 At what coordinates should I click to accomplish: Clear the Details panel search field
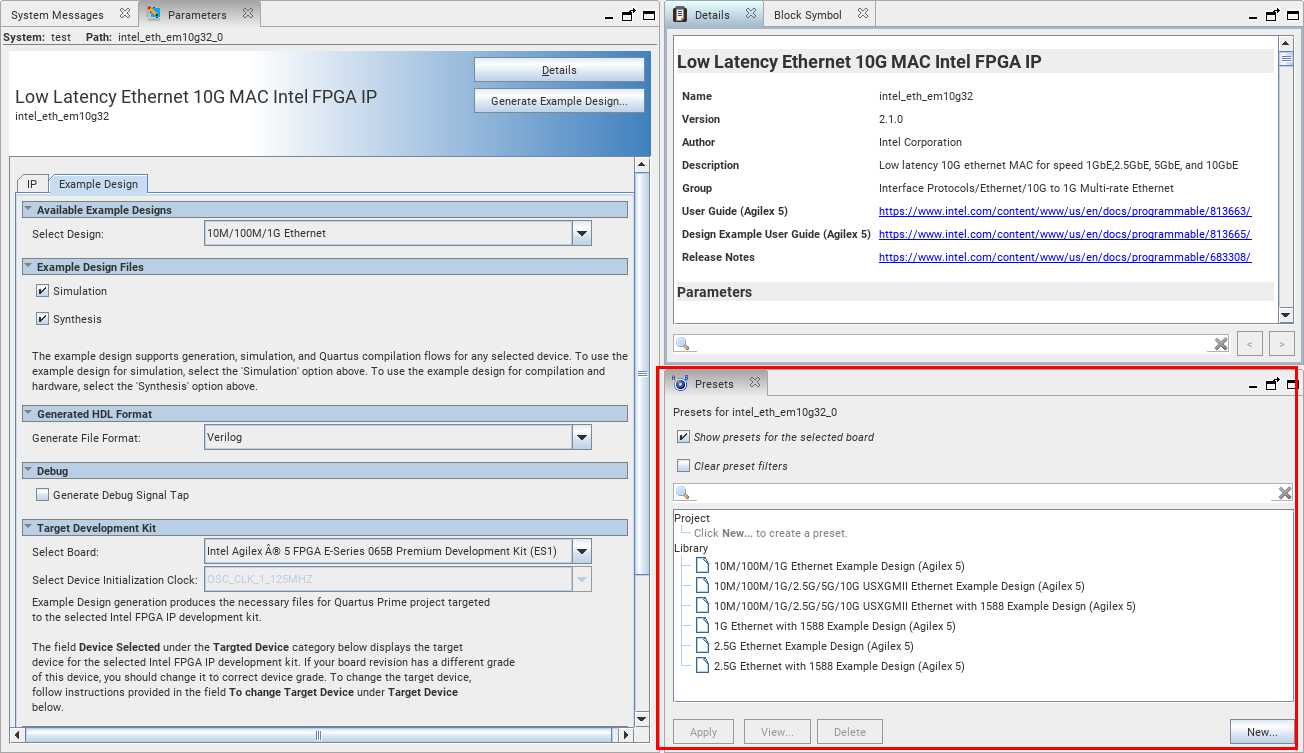point(1221,344)
